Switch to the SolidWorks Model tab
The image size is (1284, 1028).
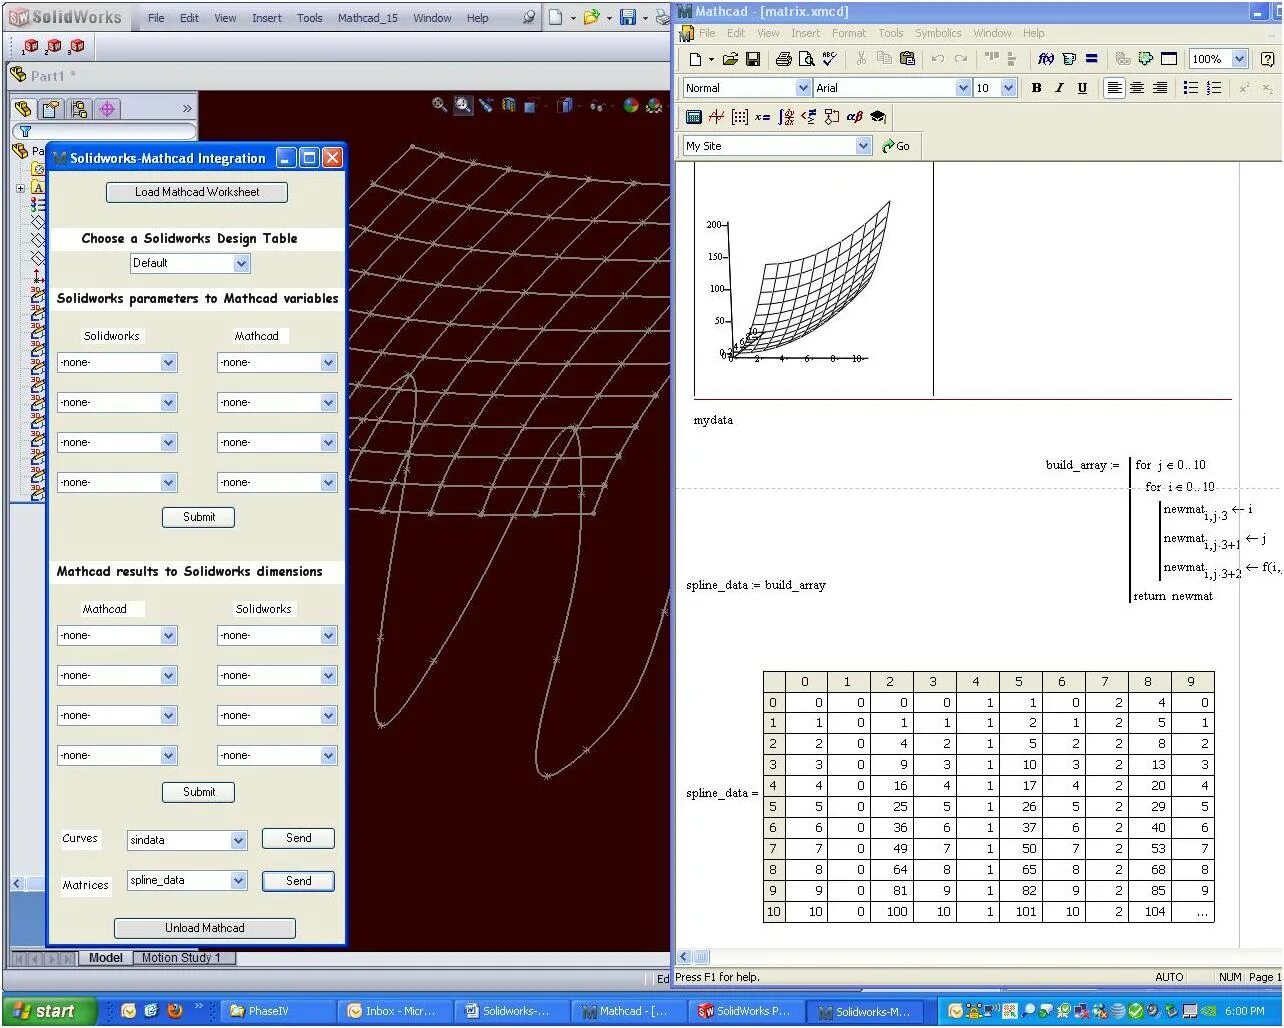(105, 958)
